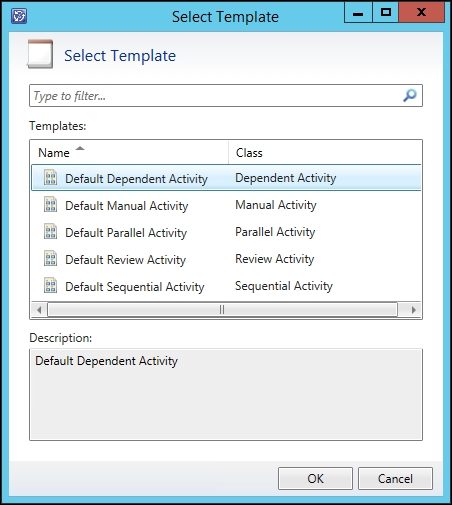Click the Name column sort arrow

(x=80, y=149)
